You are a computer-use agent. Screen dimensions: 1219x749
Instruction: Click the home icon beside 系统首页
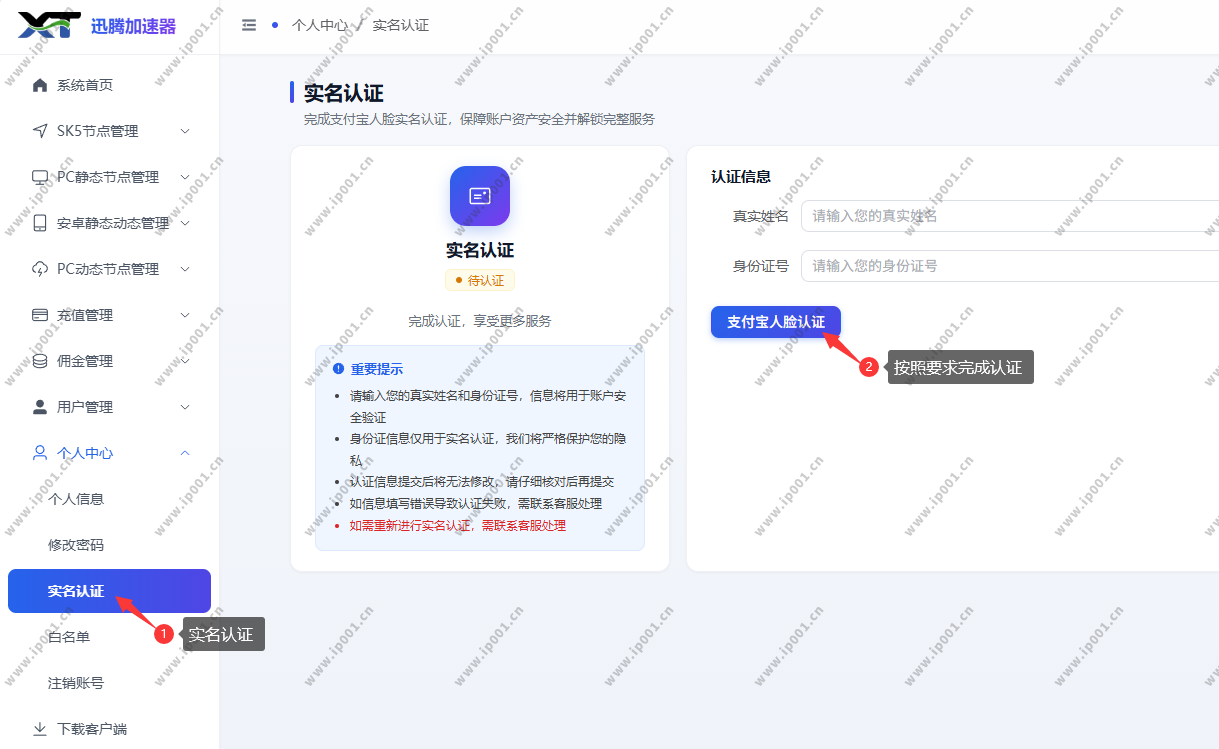point(40,85)
